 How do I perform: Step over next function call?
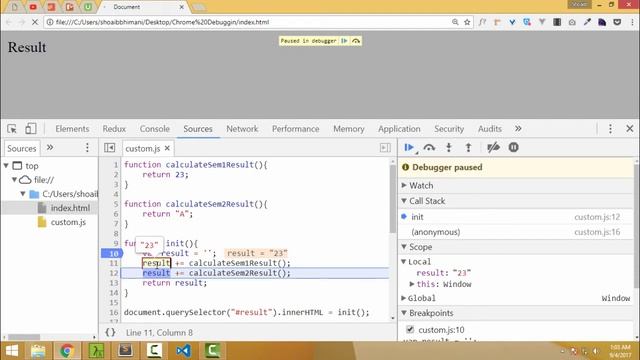pyautogui.click(x=429, y=147)
